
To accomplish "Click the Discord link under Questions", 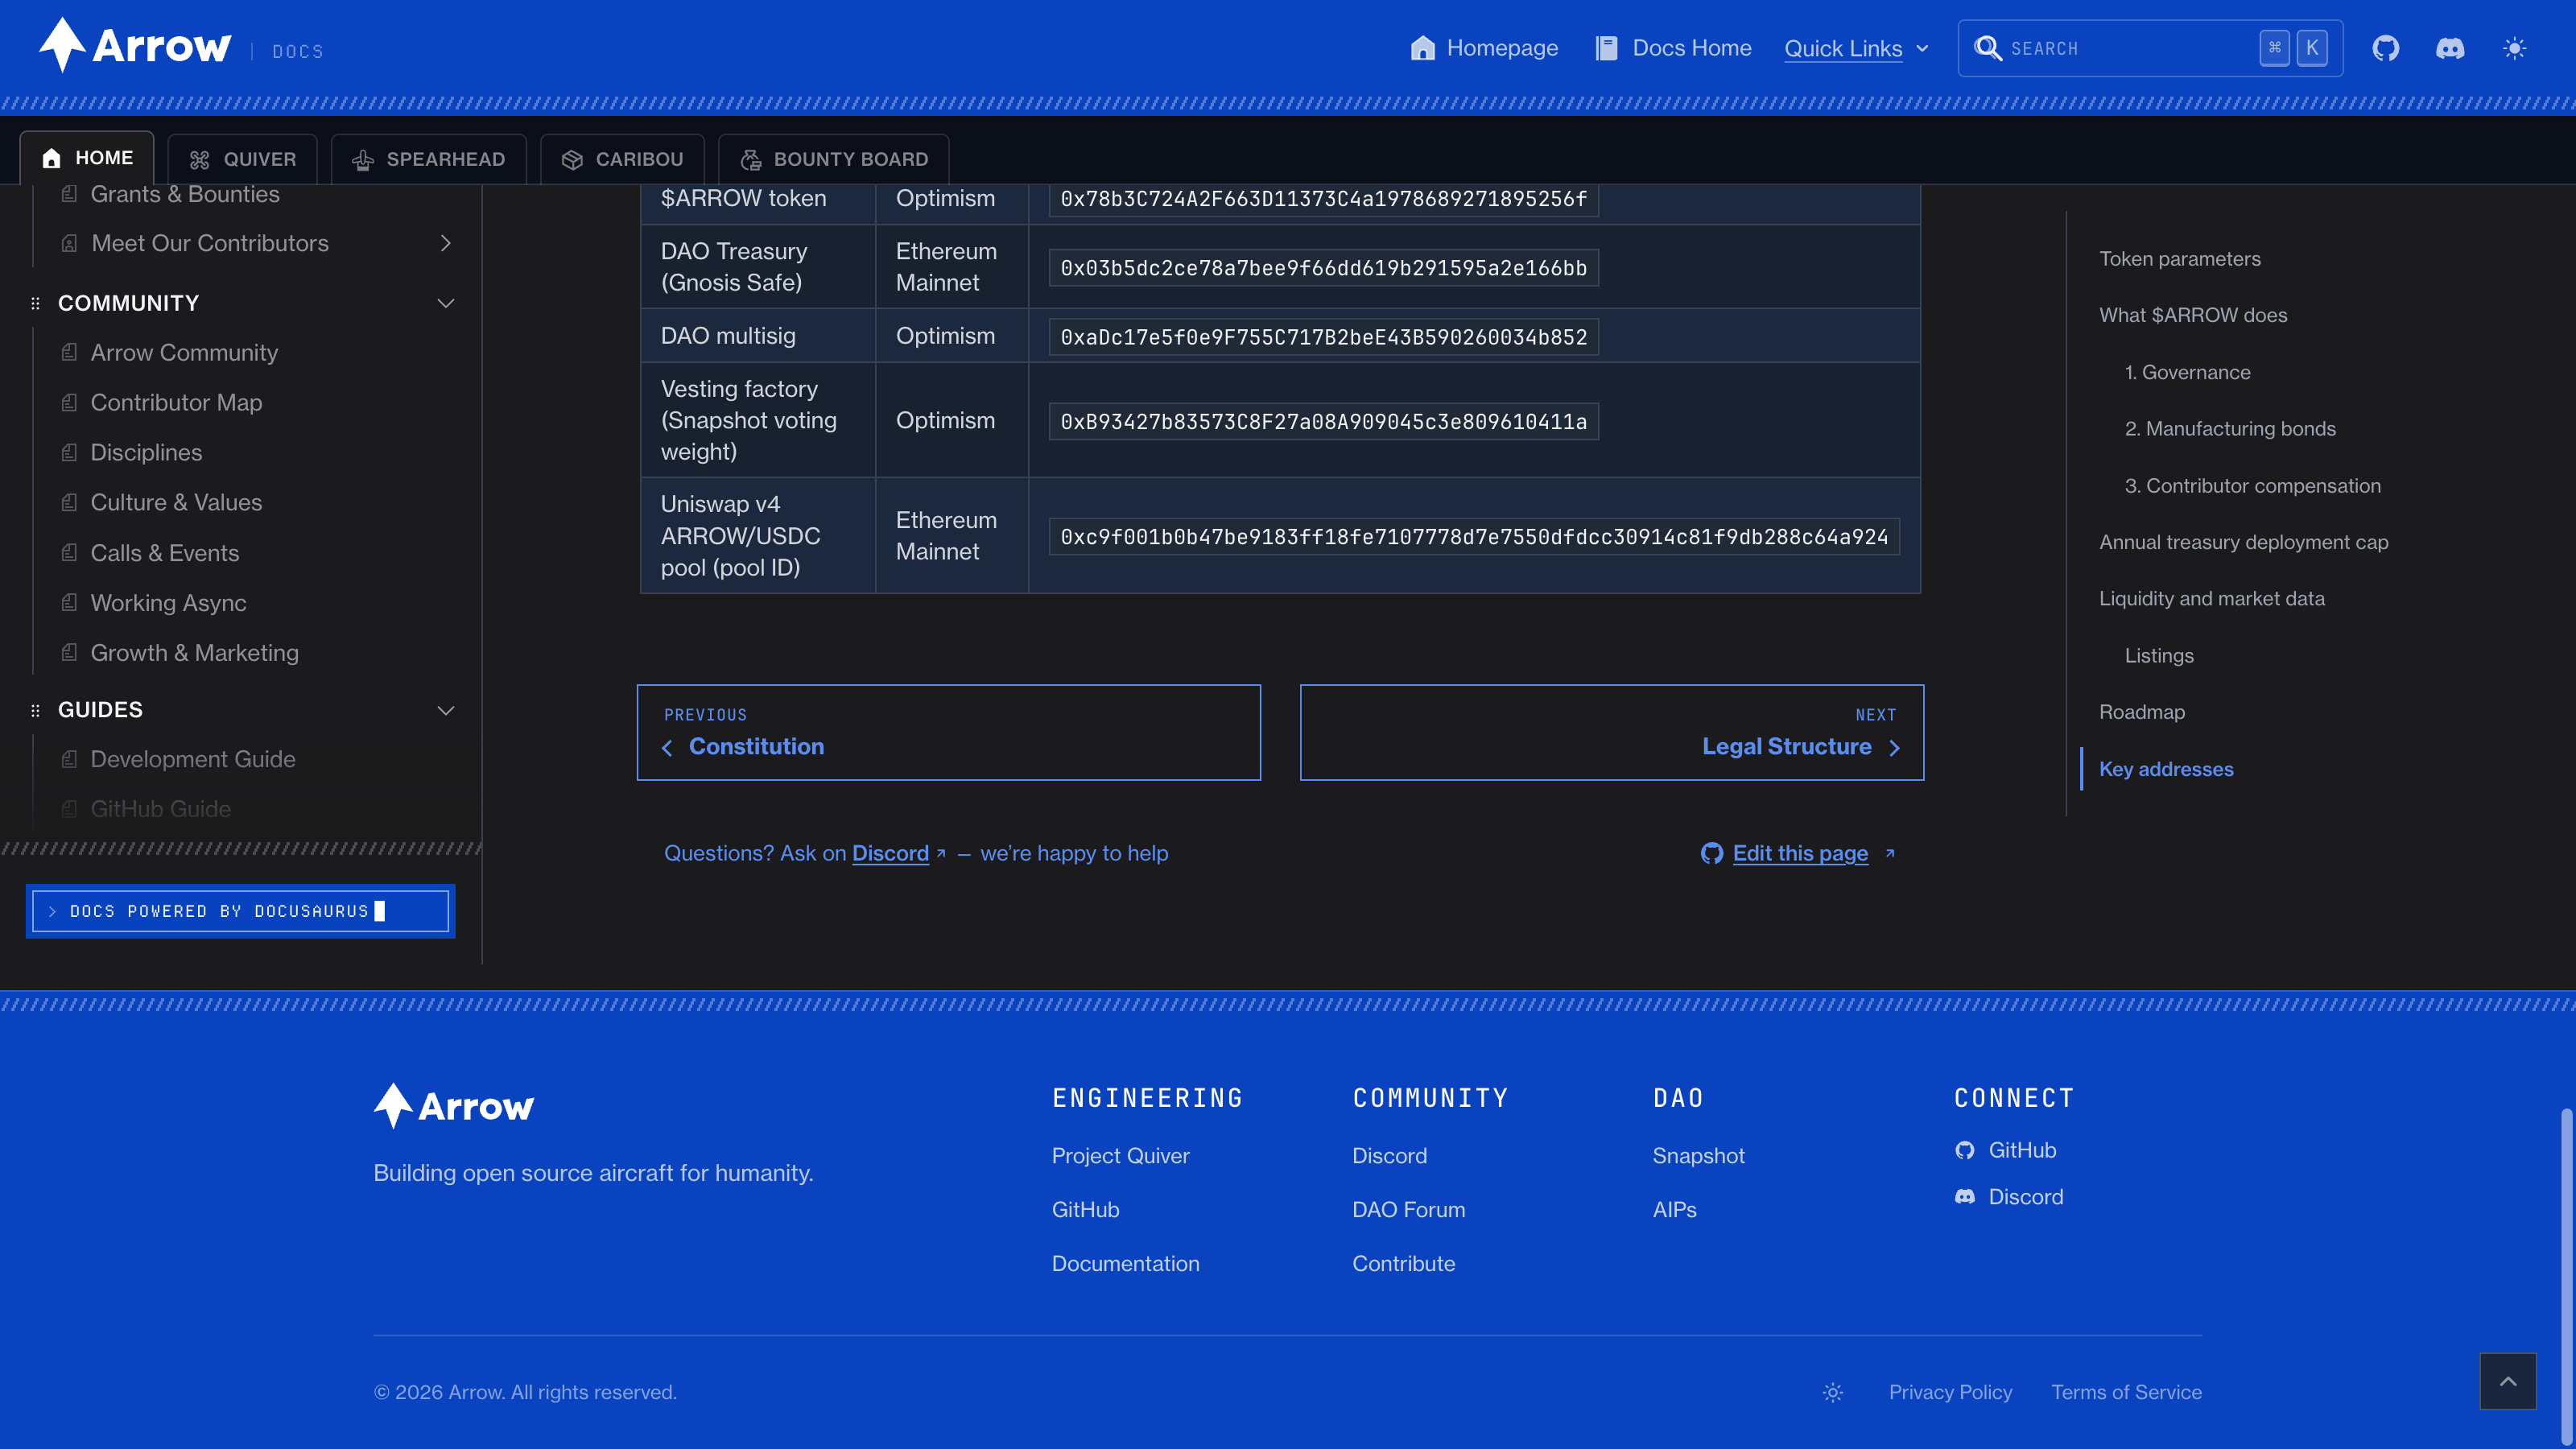I will (x=890, y=853).
